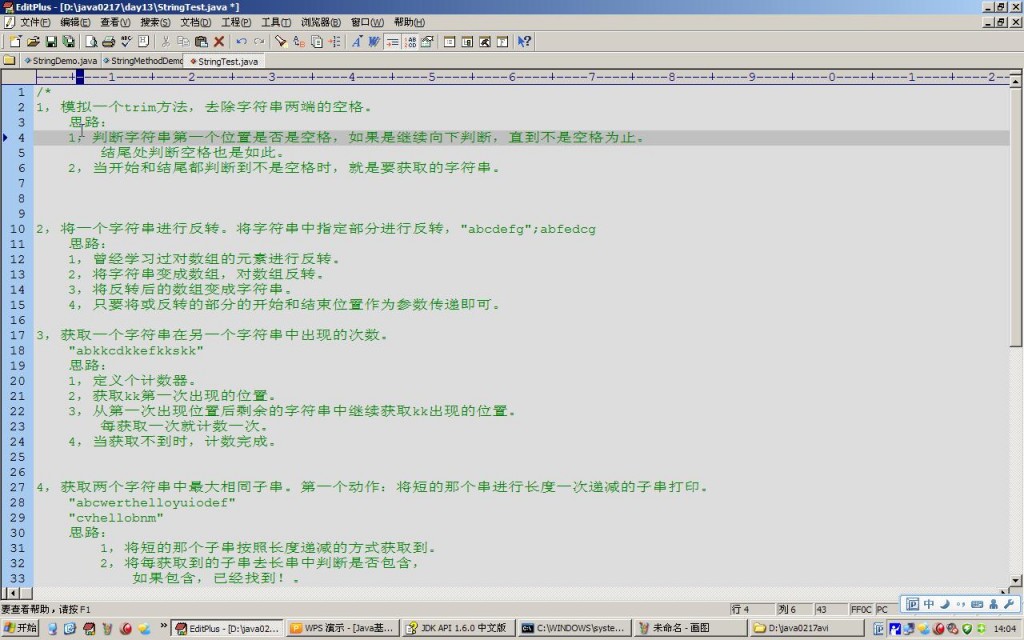Open the Replace icon in toolbar
This screenshot has width=1024, height=640.
click(299, 42)
